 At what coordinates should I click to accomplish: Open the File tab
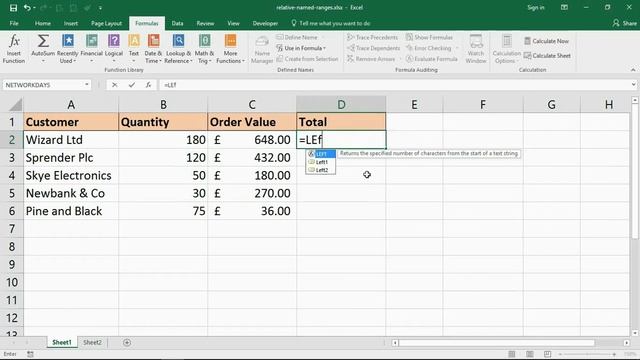14,23
